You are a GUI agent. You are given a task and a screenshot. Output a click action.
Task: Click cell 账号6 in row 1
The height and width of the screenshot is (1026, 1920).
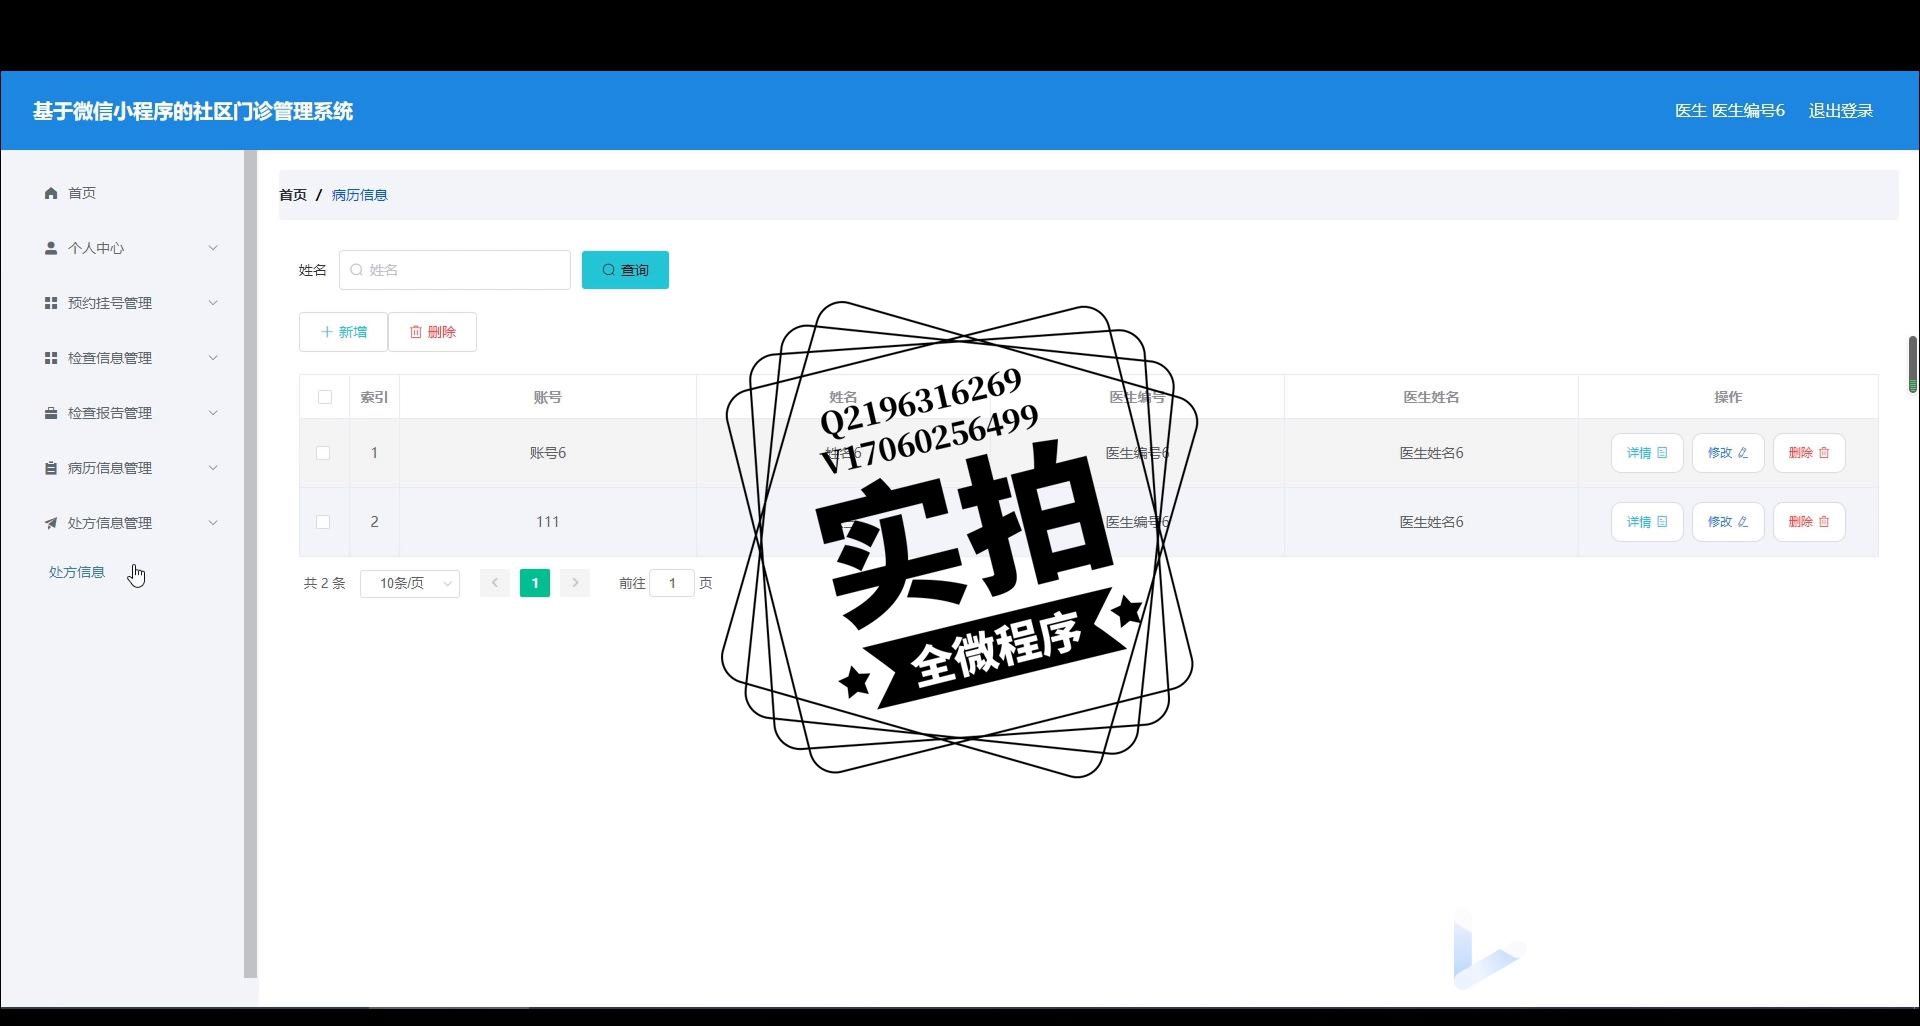point(548,453)
